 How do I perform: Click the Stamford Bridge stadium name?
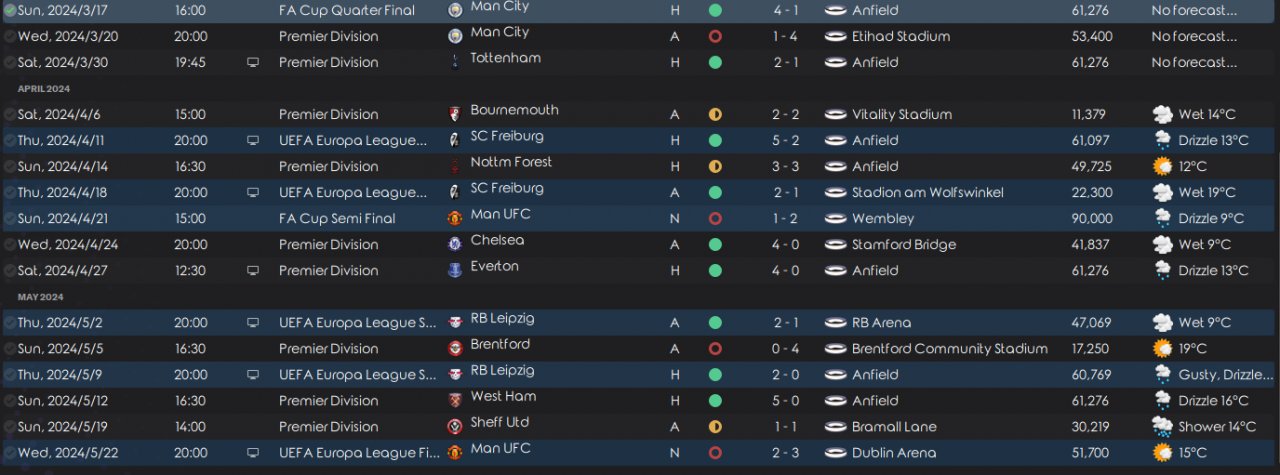pyautogui.click(x=904, y=244)
